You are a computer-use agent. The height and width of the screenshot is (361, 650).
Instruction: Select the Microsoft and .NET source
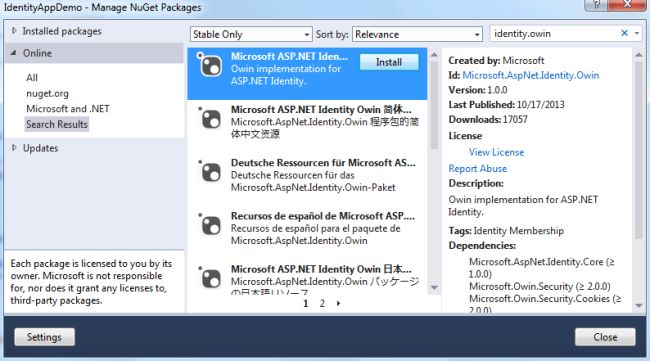[x=68, y=109]
